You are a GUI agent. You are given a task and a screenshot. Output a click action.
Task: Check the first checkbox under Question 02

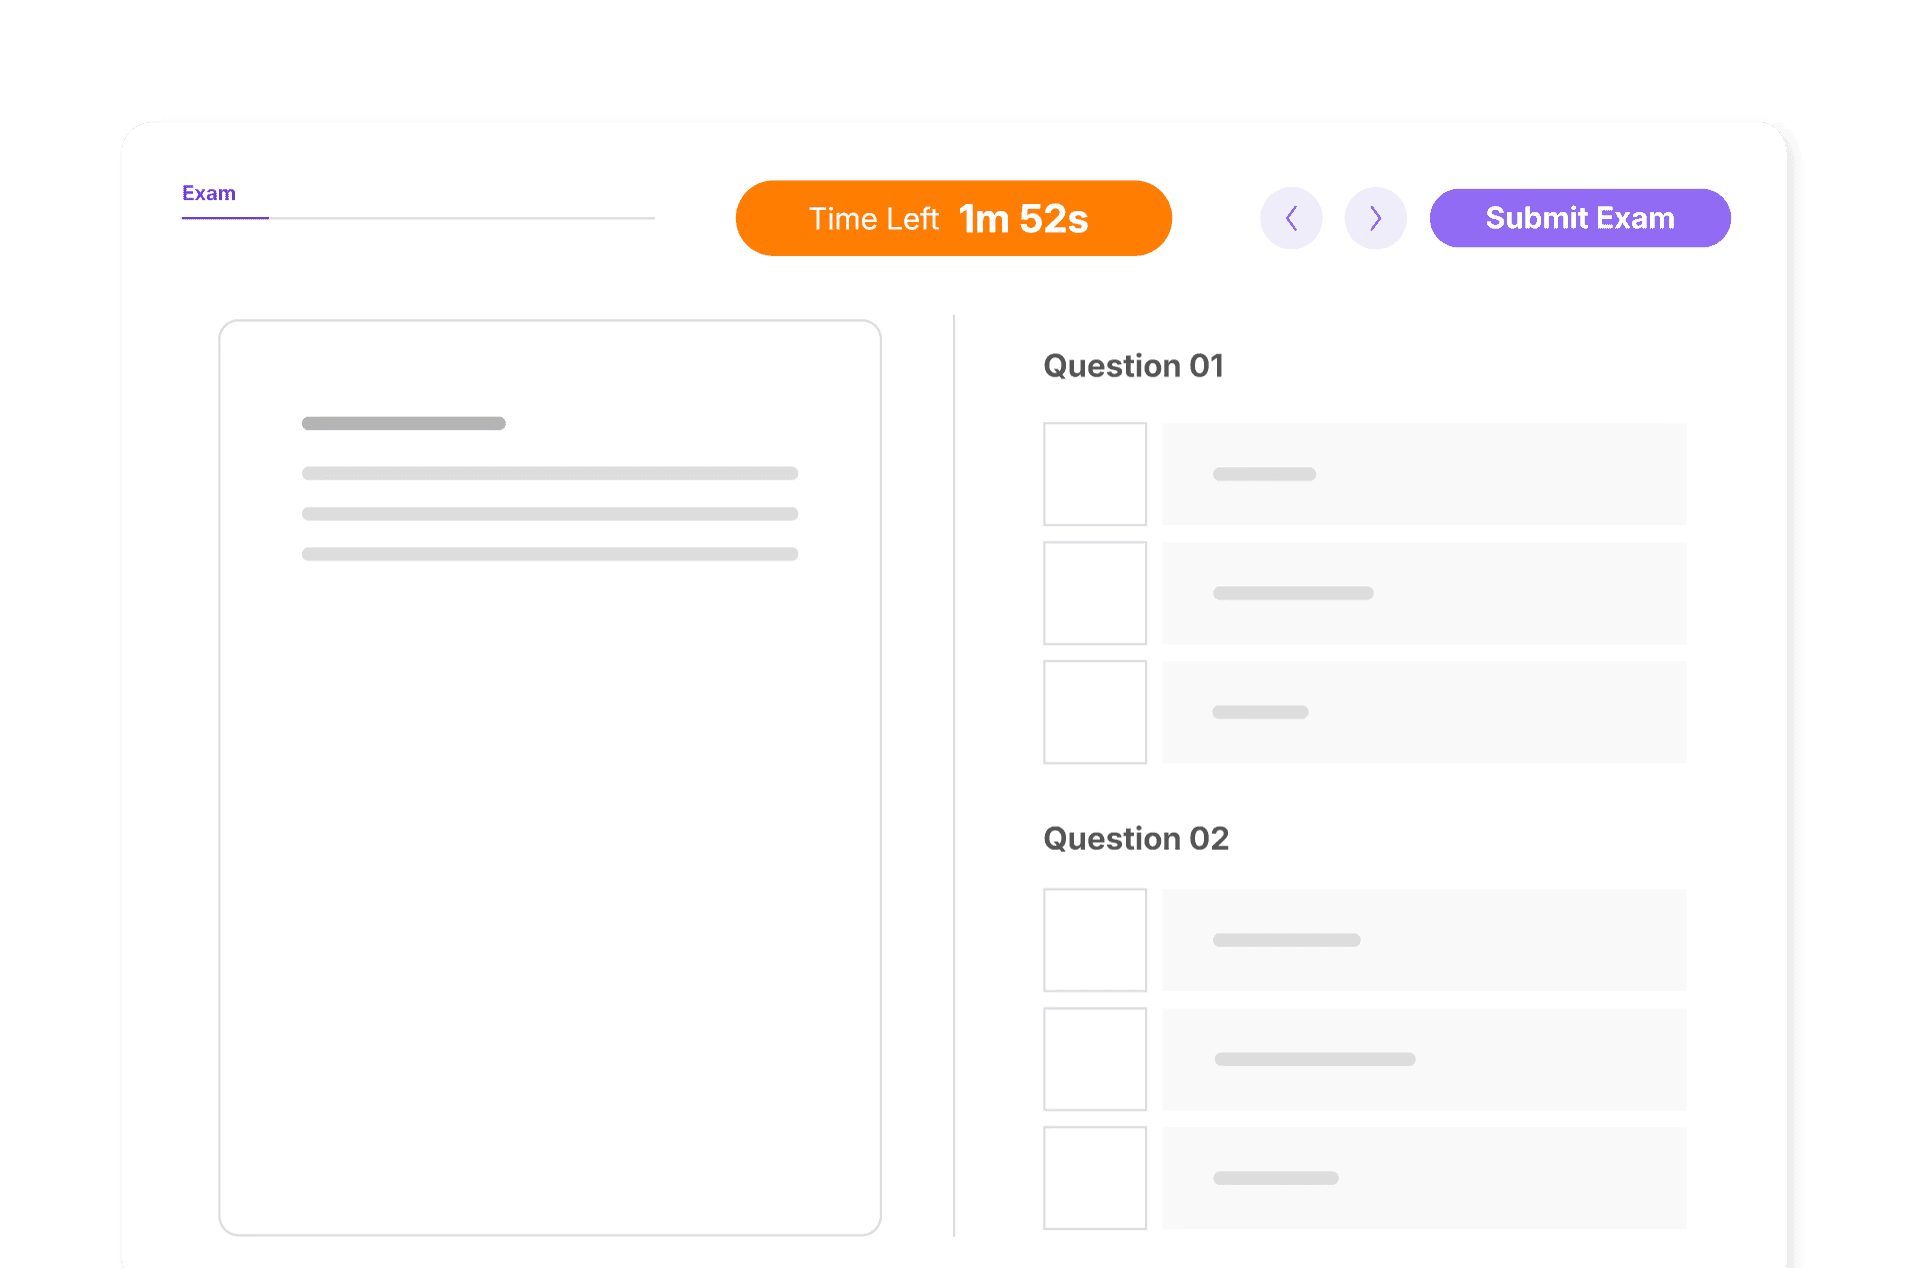[x=1095, y=940]
